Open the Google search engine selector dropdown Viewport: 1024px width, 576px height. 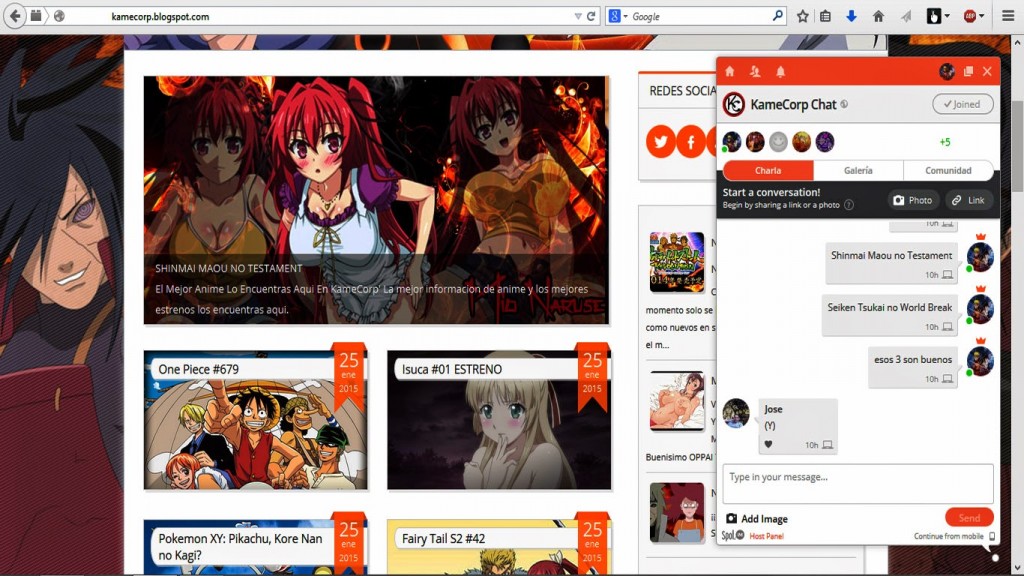[x=617, y=16]
